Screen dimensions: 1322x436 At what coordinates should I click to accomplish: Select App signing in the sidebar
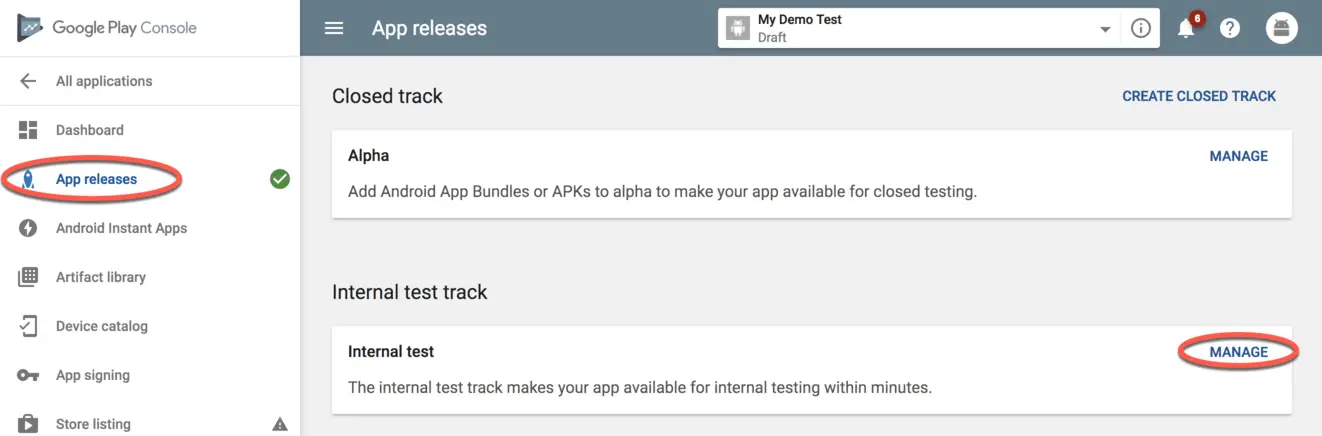point(93,375)
